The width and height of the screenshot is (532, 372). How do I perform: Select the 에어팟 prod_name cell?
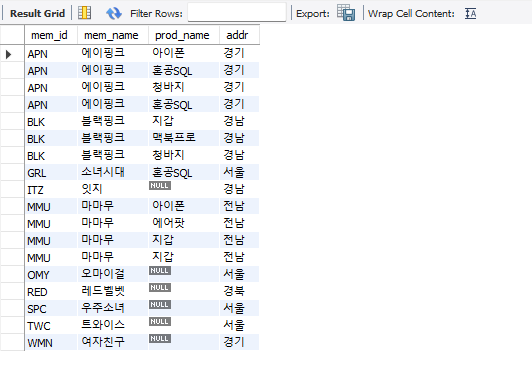click(184, 223)
